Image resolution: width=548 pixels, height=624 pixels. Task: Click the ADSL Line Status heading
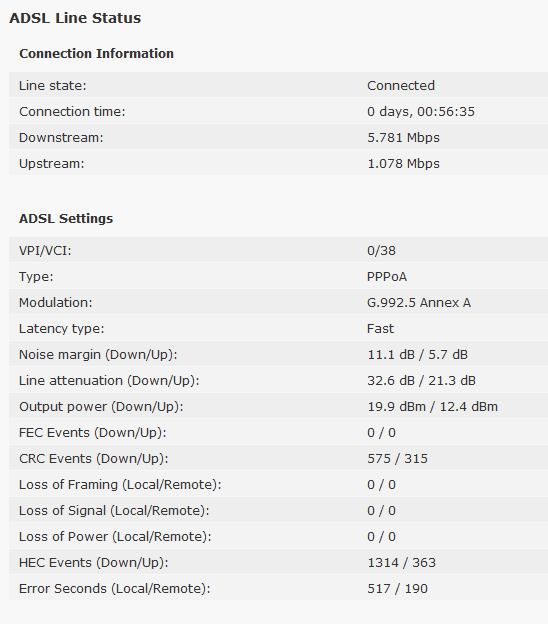(75, 18)
